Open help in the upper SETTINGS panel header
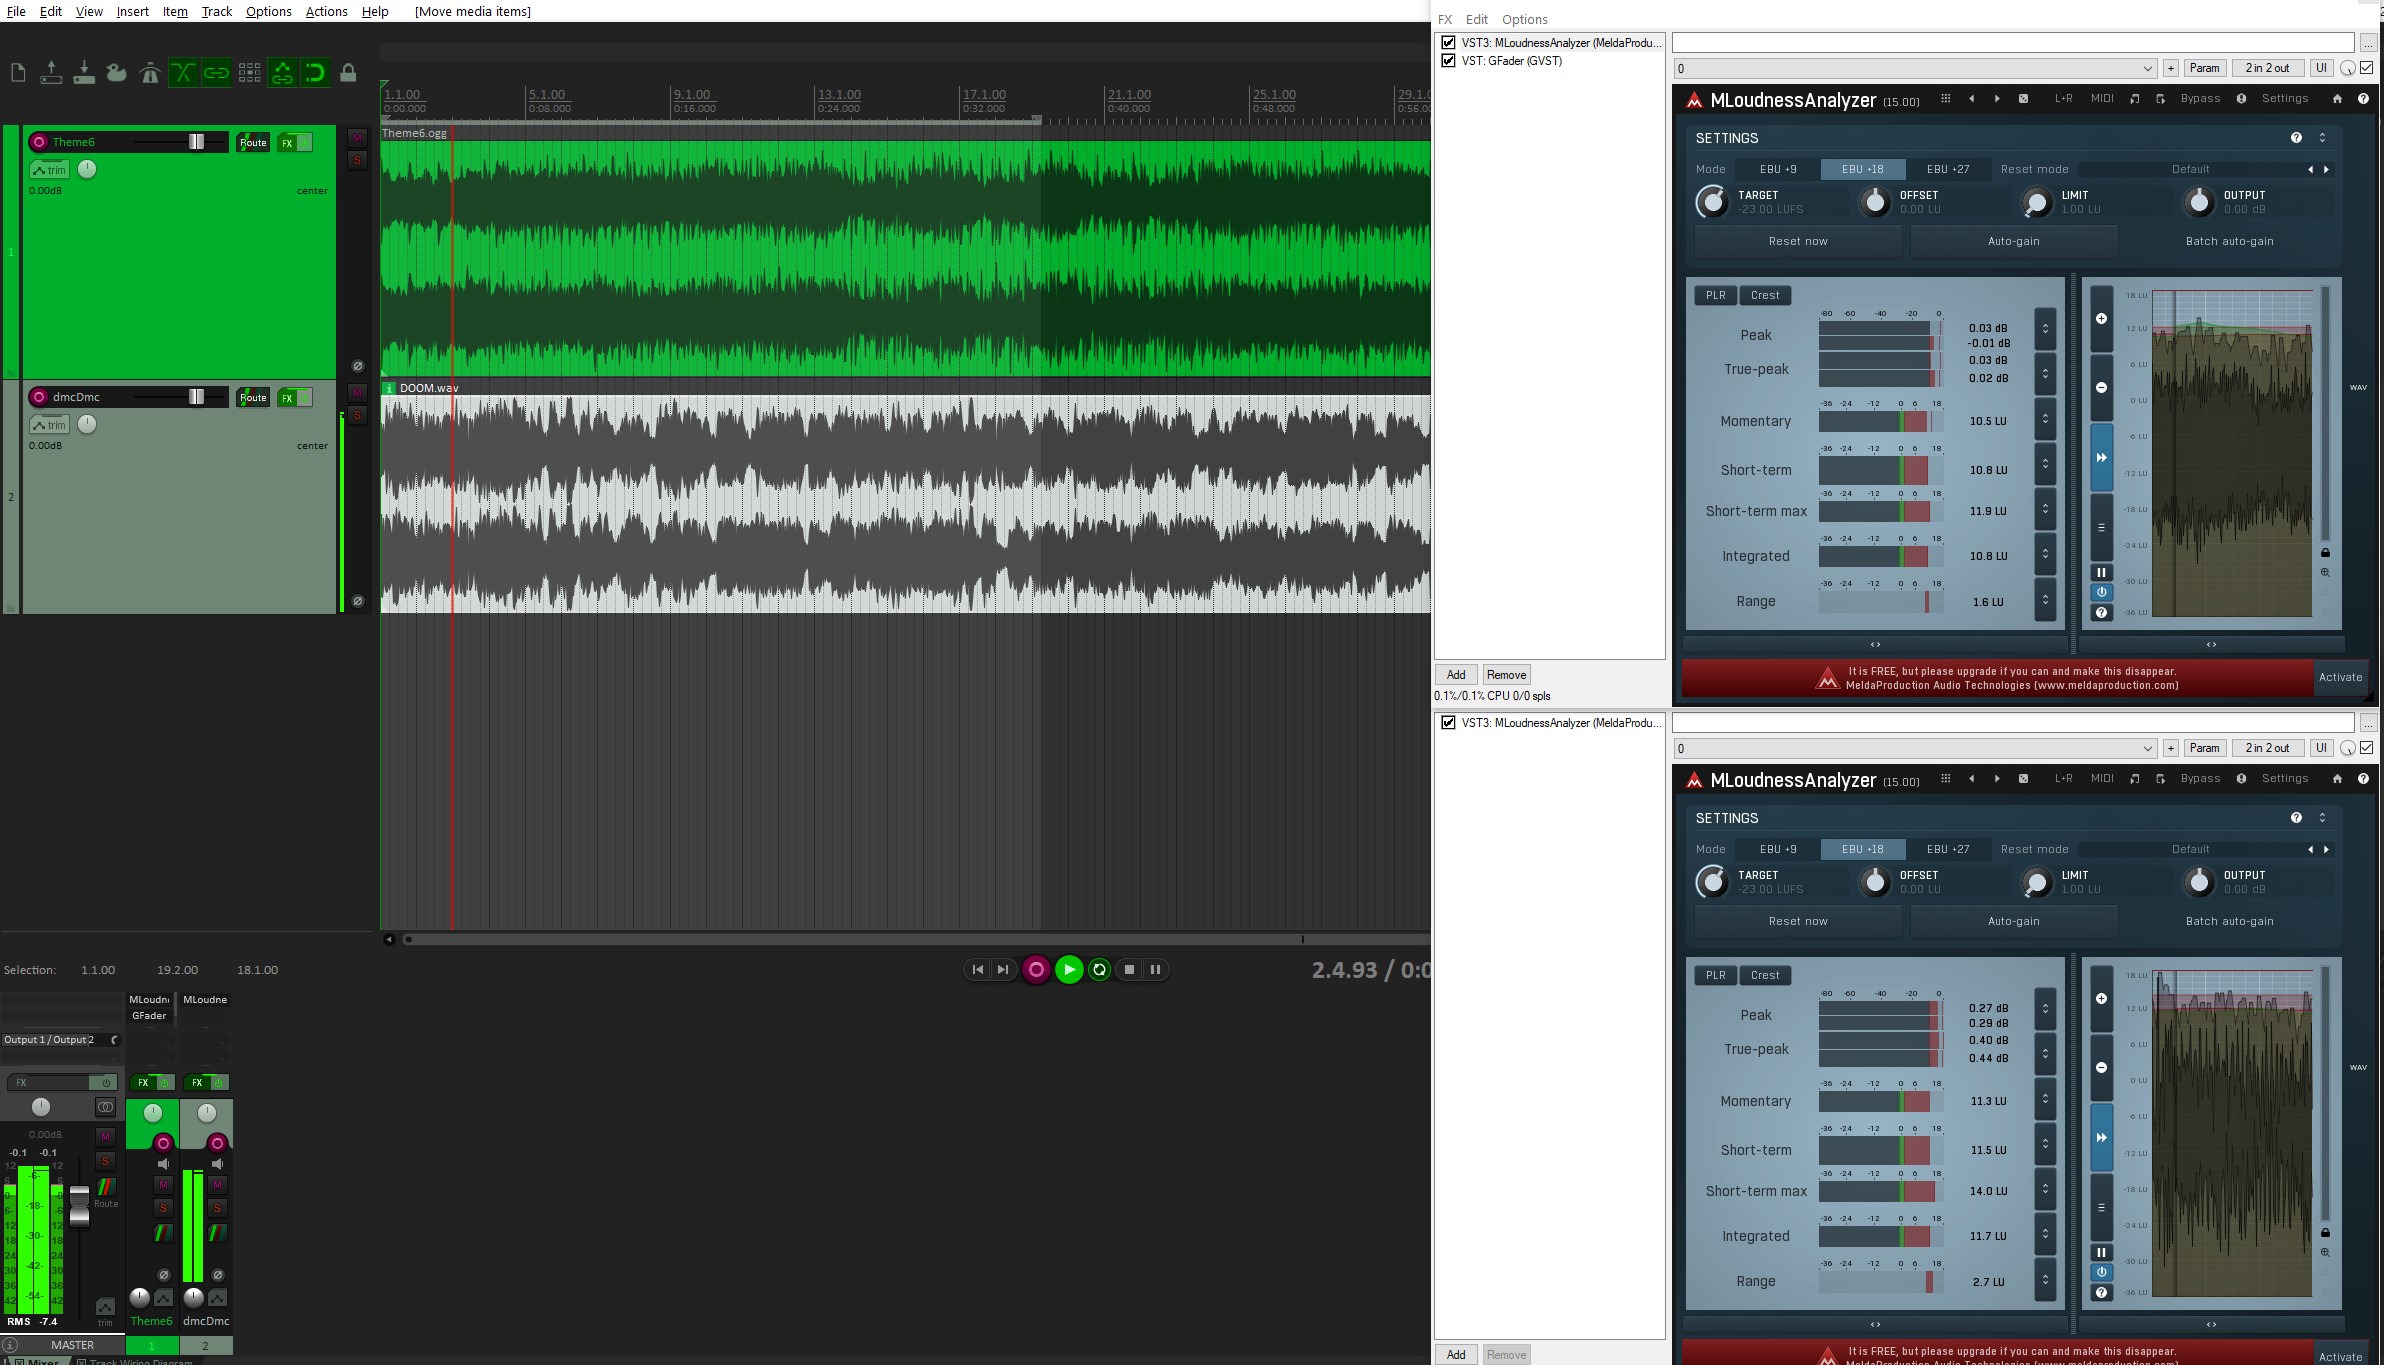Screen dimensions: 2384x1365 [x=2296, y=138]
